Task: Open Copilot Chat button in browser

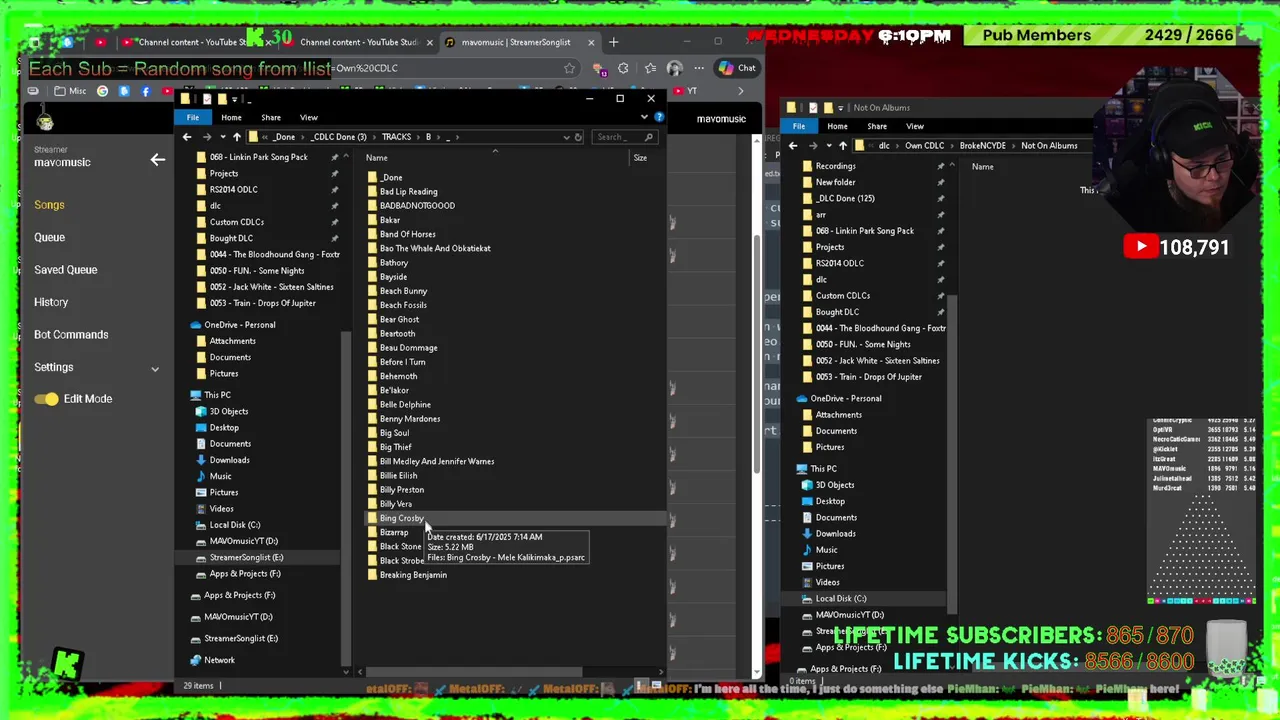Action: tap(736, 68)
